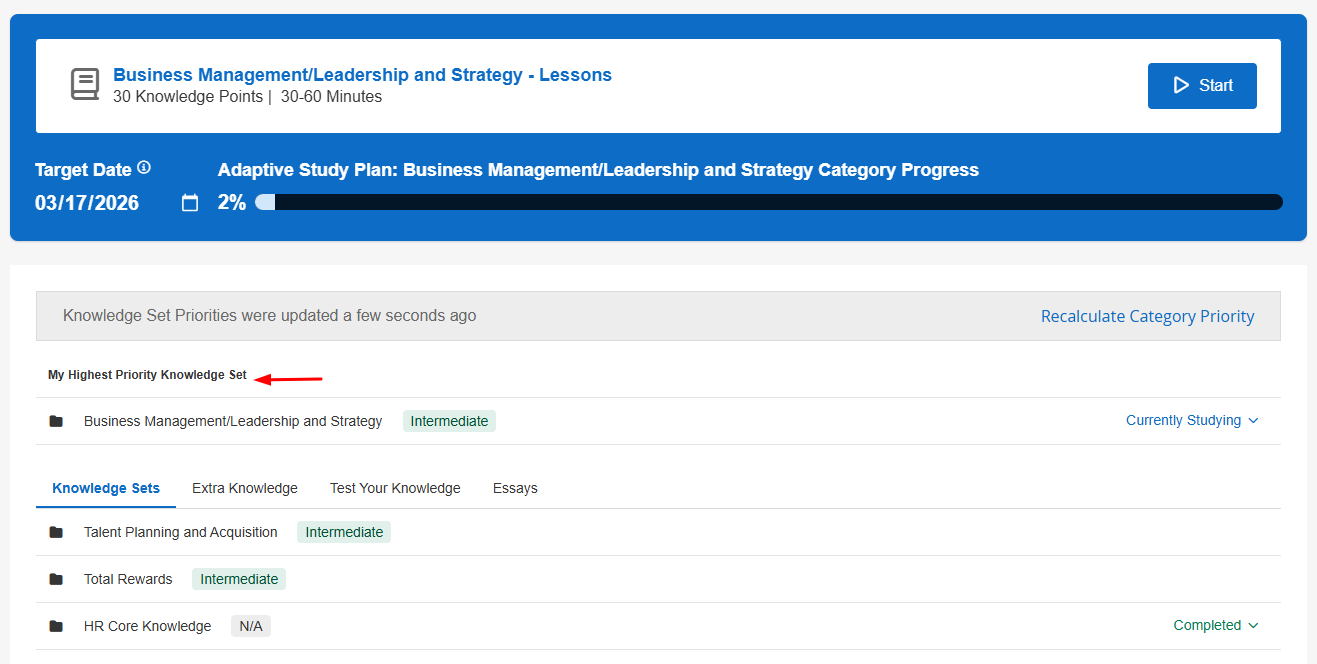Click folder icon beside Business Management/Leadership and Strategy
This screenshot has height=664, width=1317.
(56, 421)
